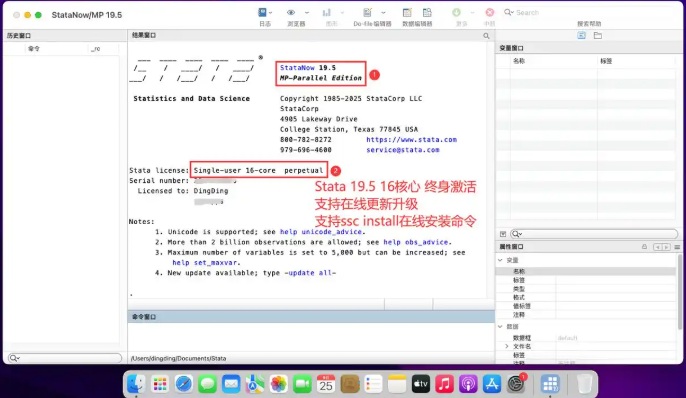Click the green More (更多) toolbar icon
Screen dimensions: 686x398
coord(456,13)
